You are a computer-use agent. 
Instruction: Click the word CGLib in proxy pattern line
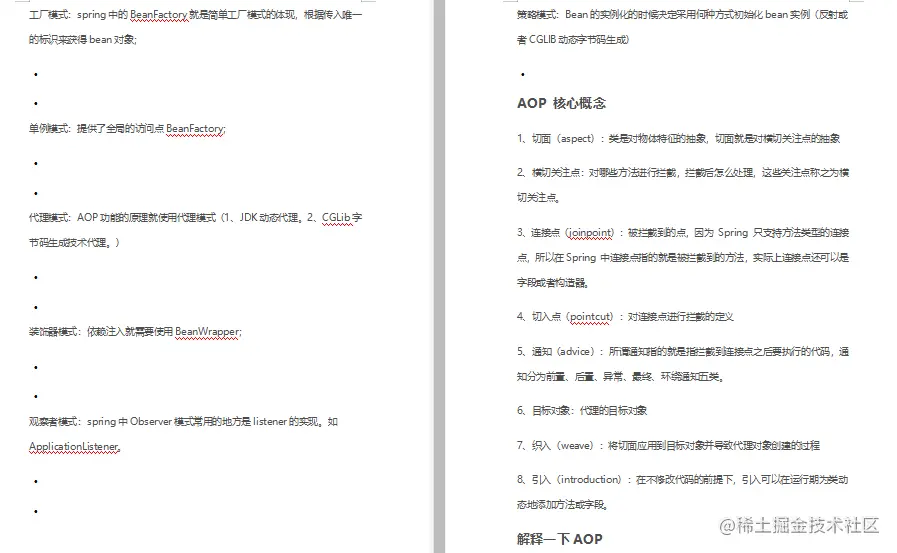point(337,218)
